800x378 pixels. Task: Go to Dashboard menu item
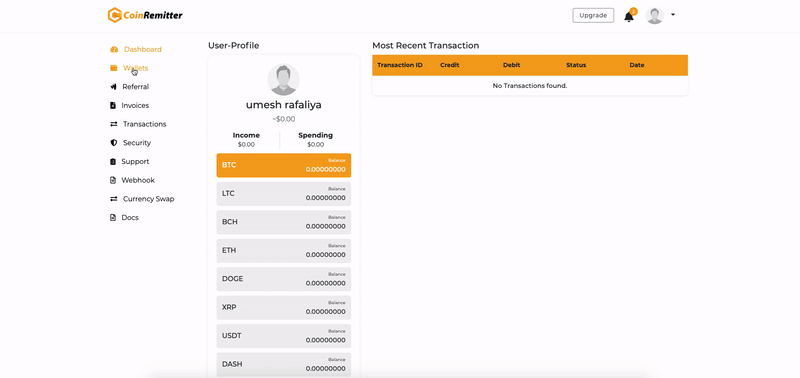tap(142, 49)
